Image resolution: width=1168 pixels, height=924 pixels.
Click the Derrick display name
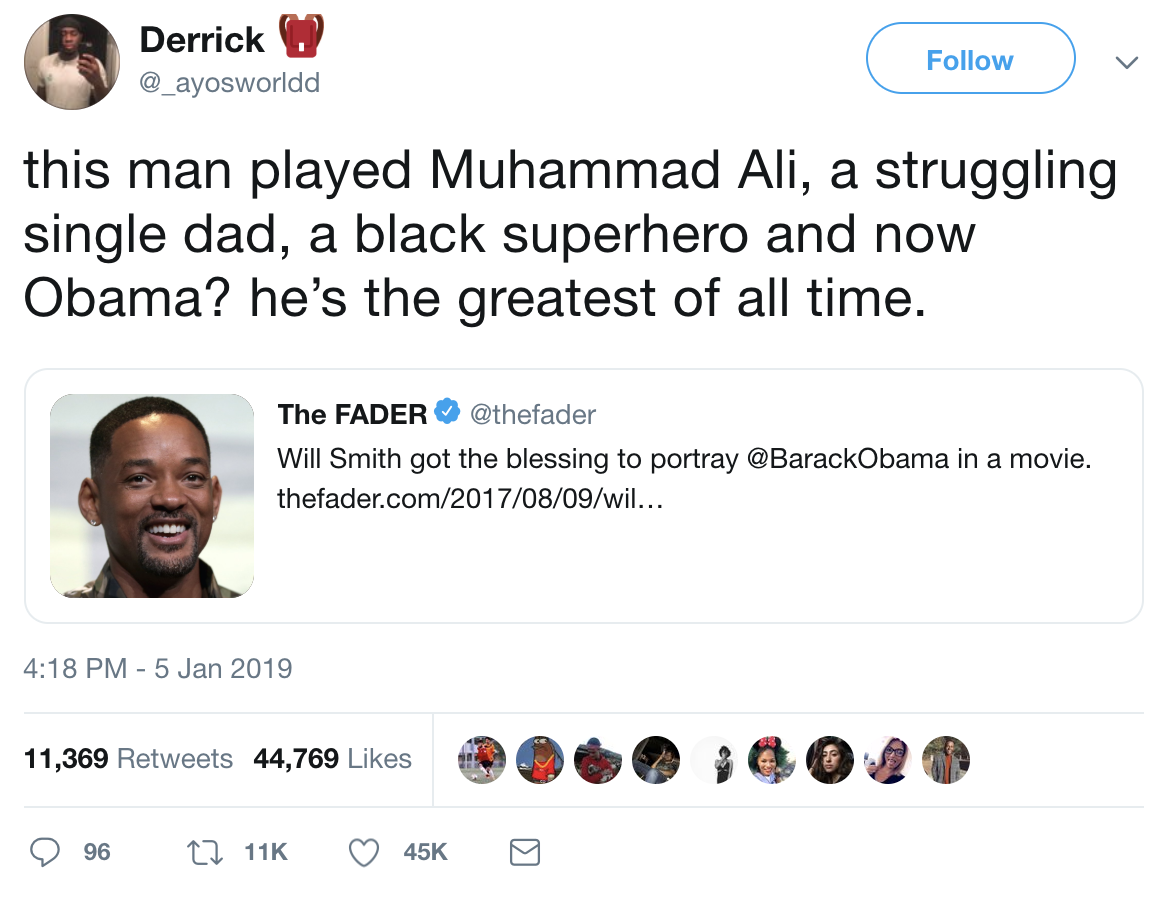click(x=202, y=40)
